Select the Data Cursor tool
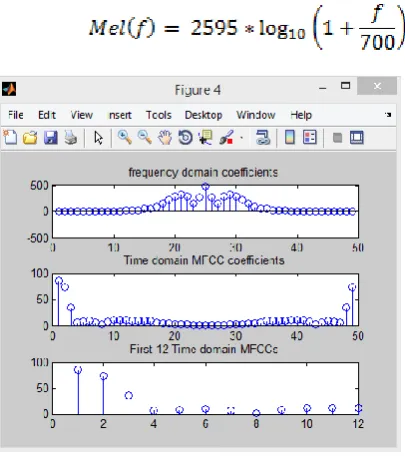 tap(205, 137)
